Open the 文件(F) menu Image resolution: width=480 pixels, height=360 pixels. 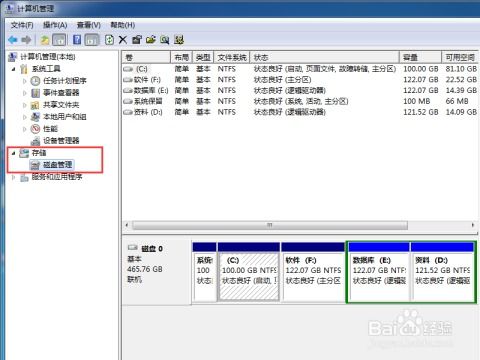(22, 25)
